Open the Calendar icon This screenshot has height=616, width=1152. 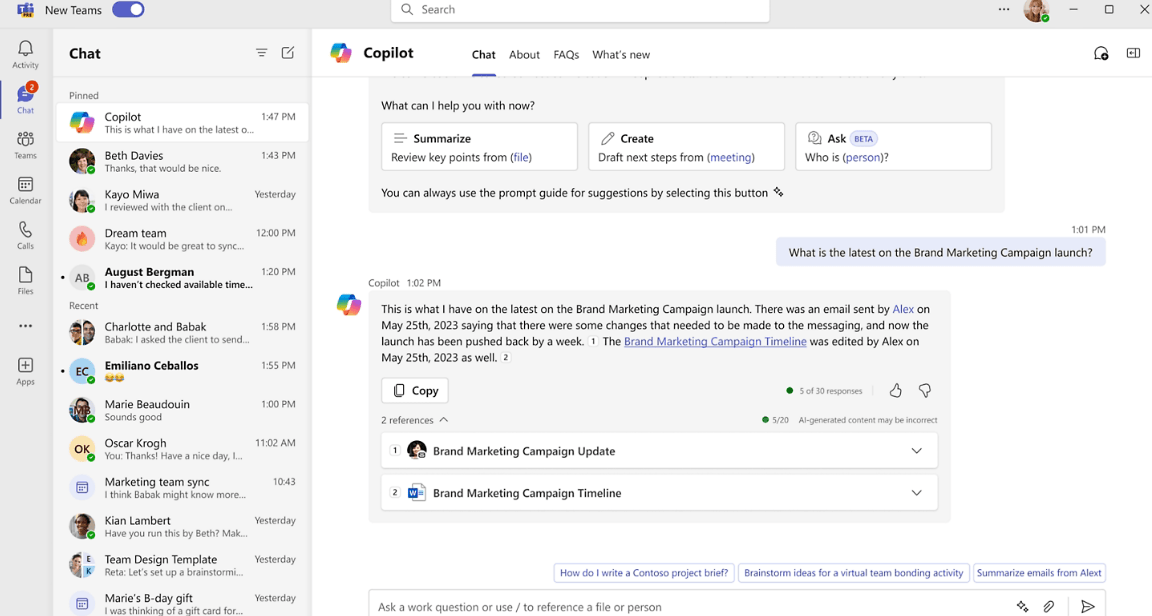tap(25, 190)
